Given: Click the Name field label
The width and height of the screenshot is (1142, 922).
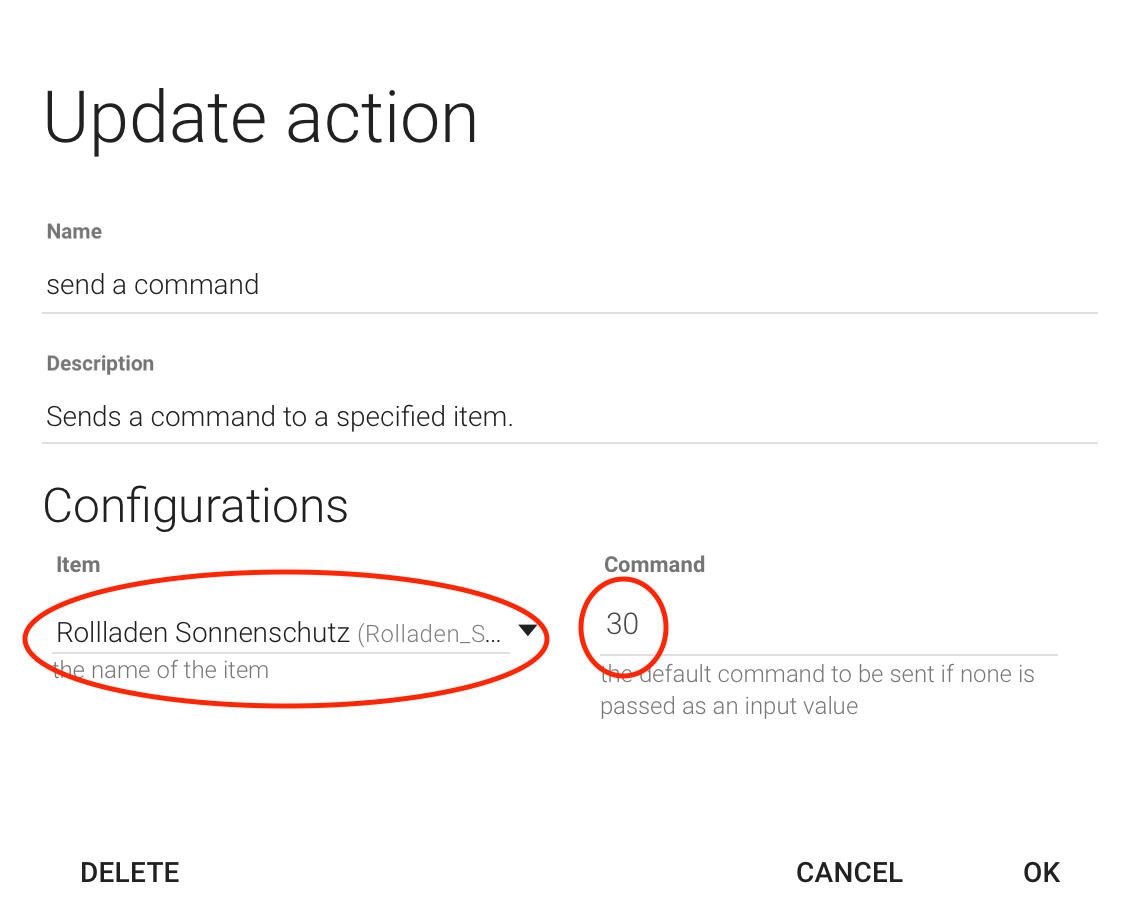Looking at the screenshot, I should pos(74,231).
